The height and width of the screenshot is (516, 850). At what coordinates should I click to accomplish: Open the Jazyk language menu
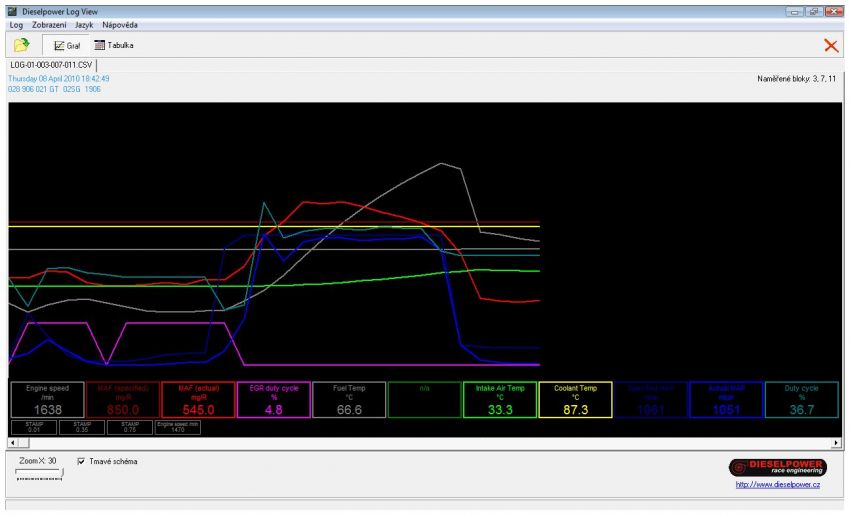84,24
